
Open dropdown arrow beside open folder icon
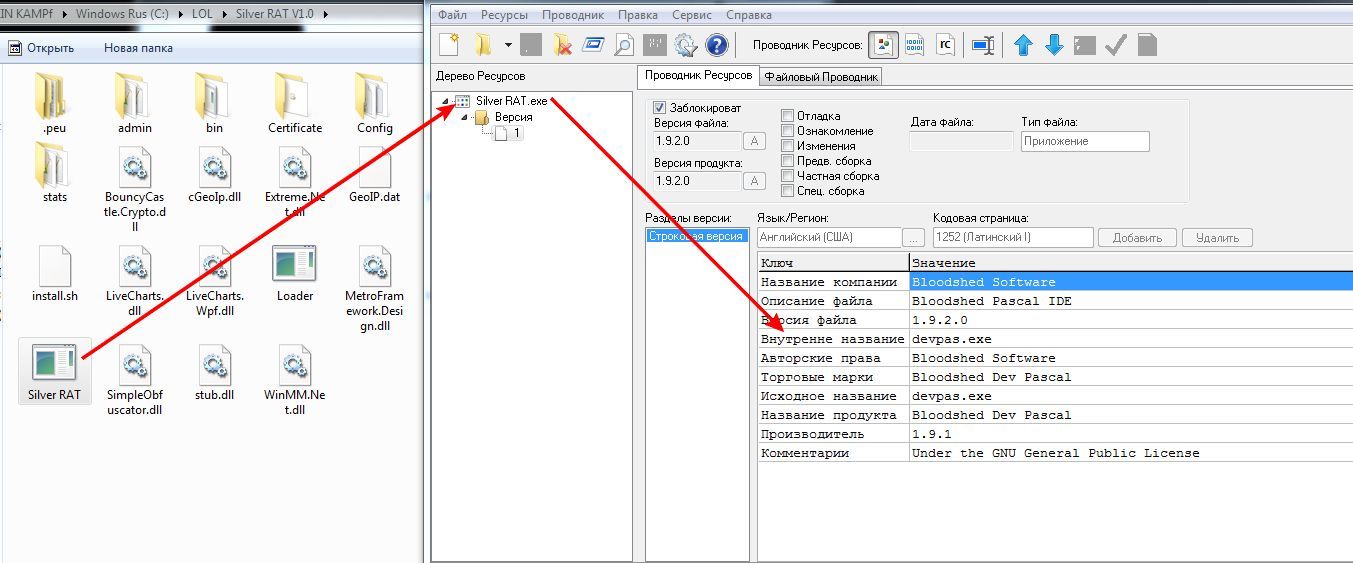coord(508,45)
